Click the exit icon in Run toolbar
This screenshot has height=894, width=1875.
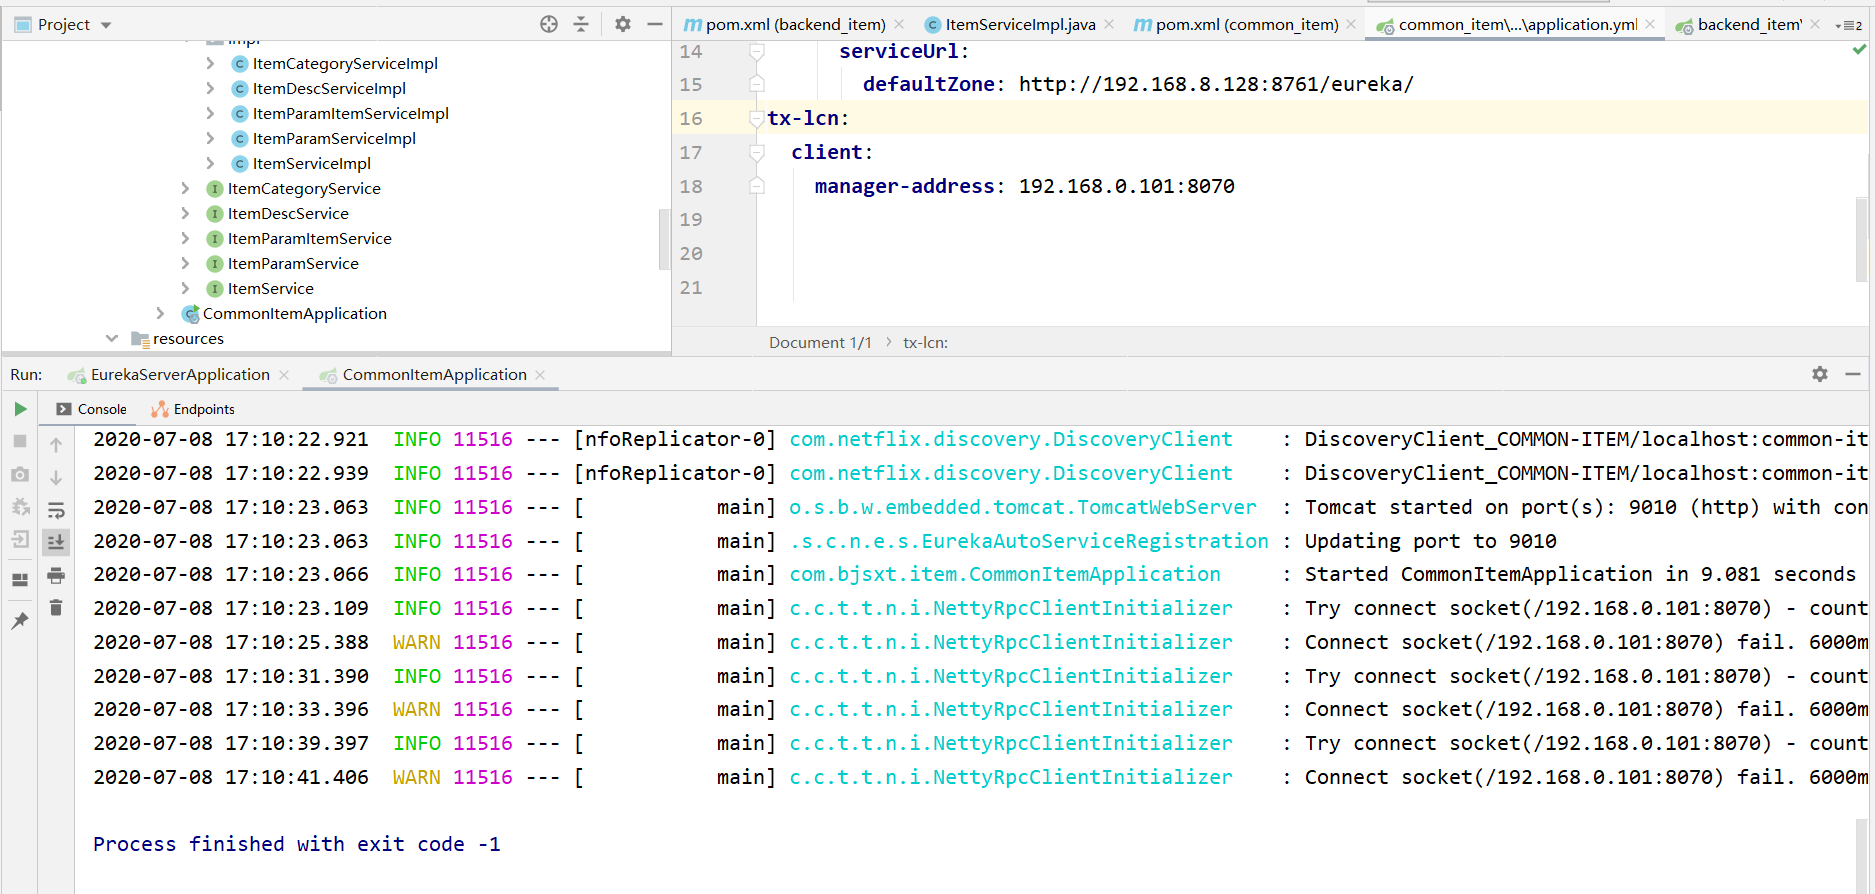tap(20, 540)
